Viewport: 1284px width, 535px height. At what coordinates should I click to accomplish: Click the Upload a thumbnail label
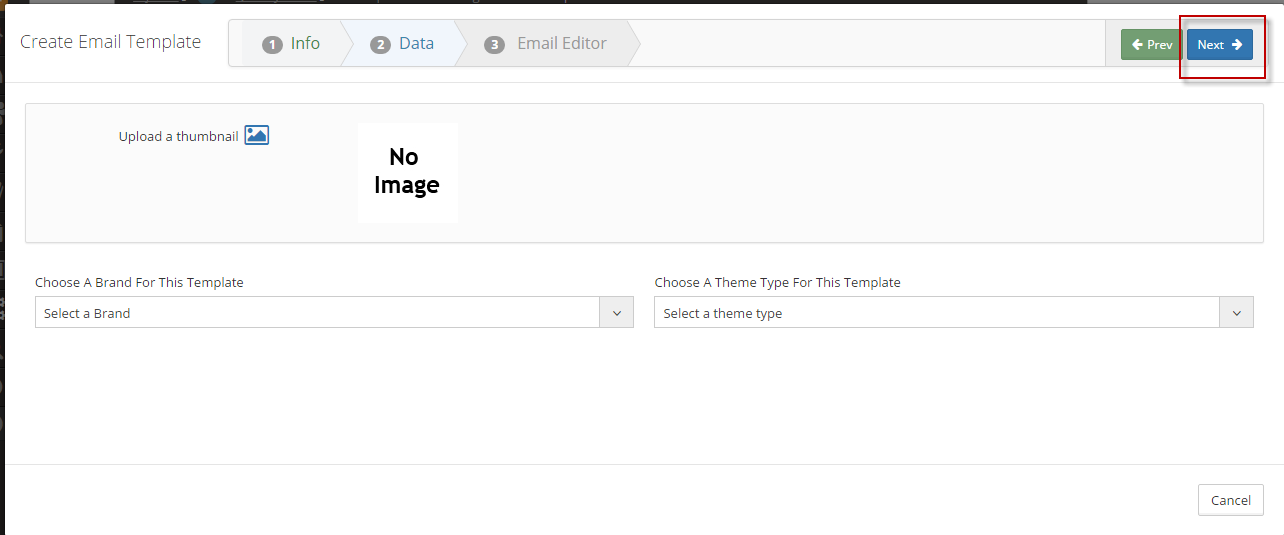(x=179, y=136)
